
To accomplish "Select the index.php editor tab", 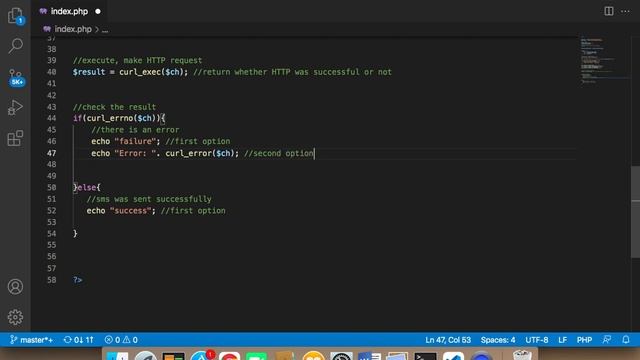I will point(69,11).
